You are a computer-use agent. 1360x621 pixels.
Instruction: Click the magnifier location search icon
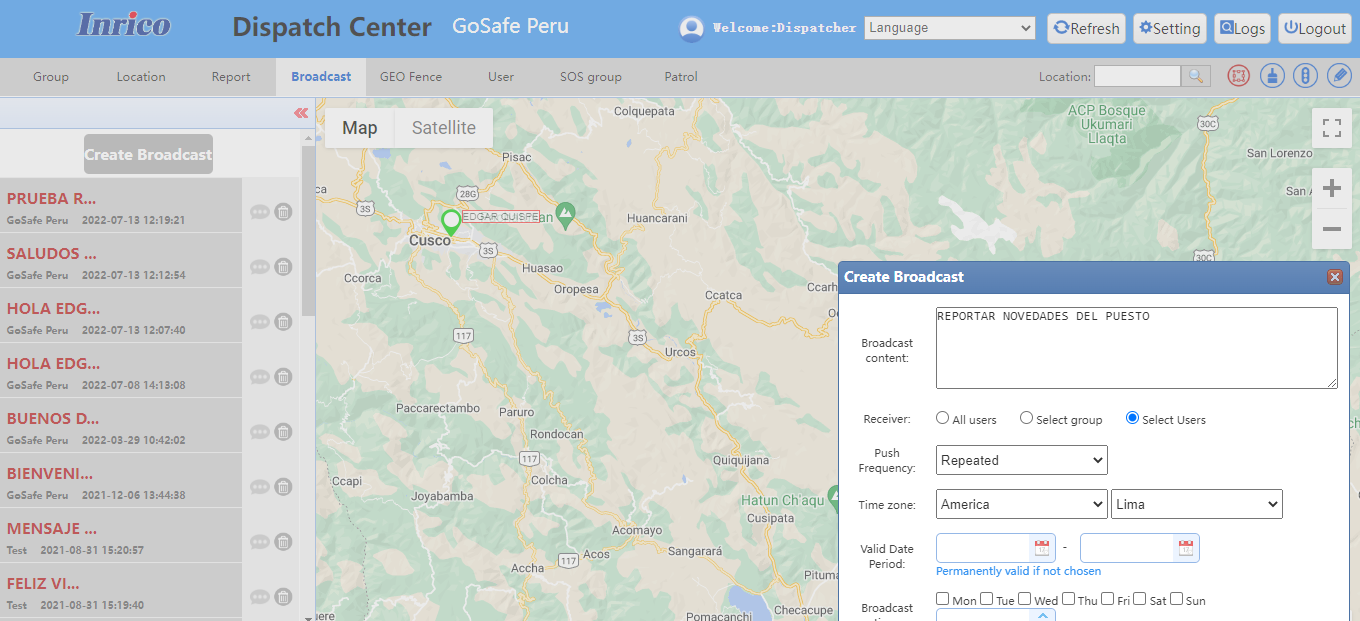pos(1196,76)
